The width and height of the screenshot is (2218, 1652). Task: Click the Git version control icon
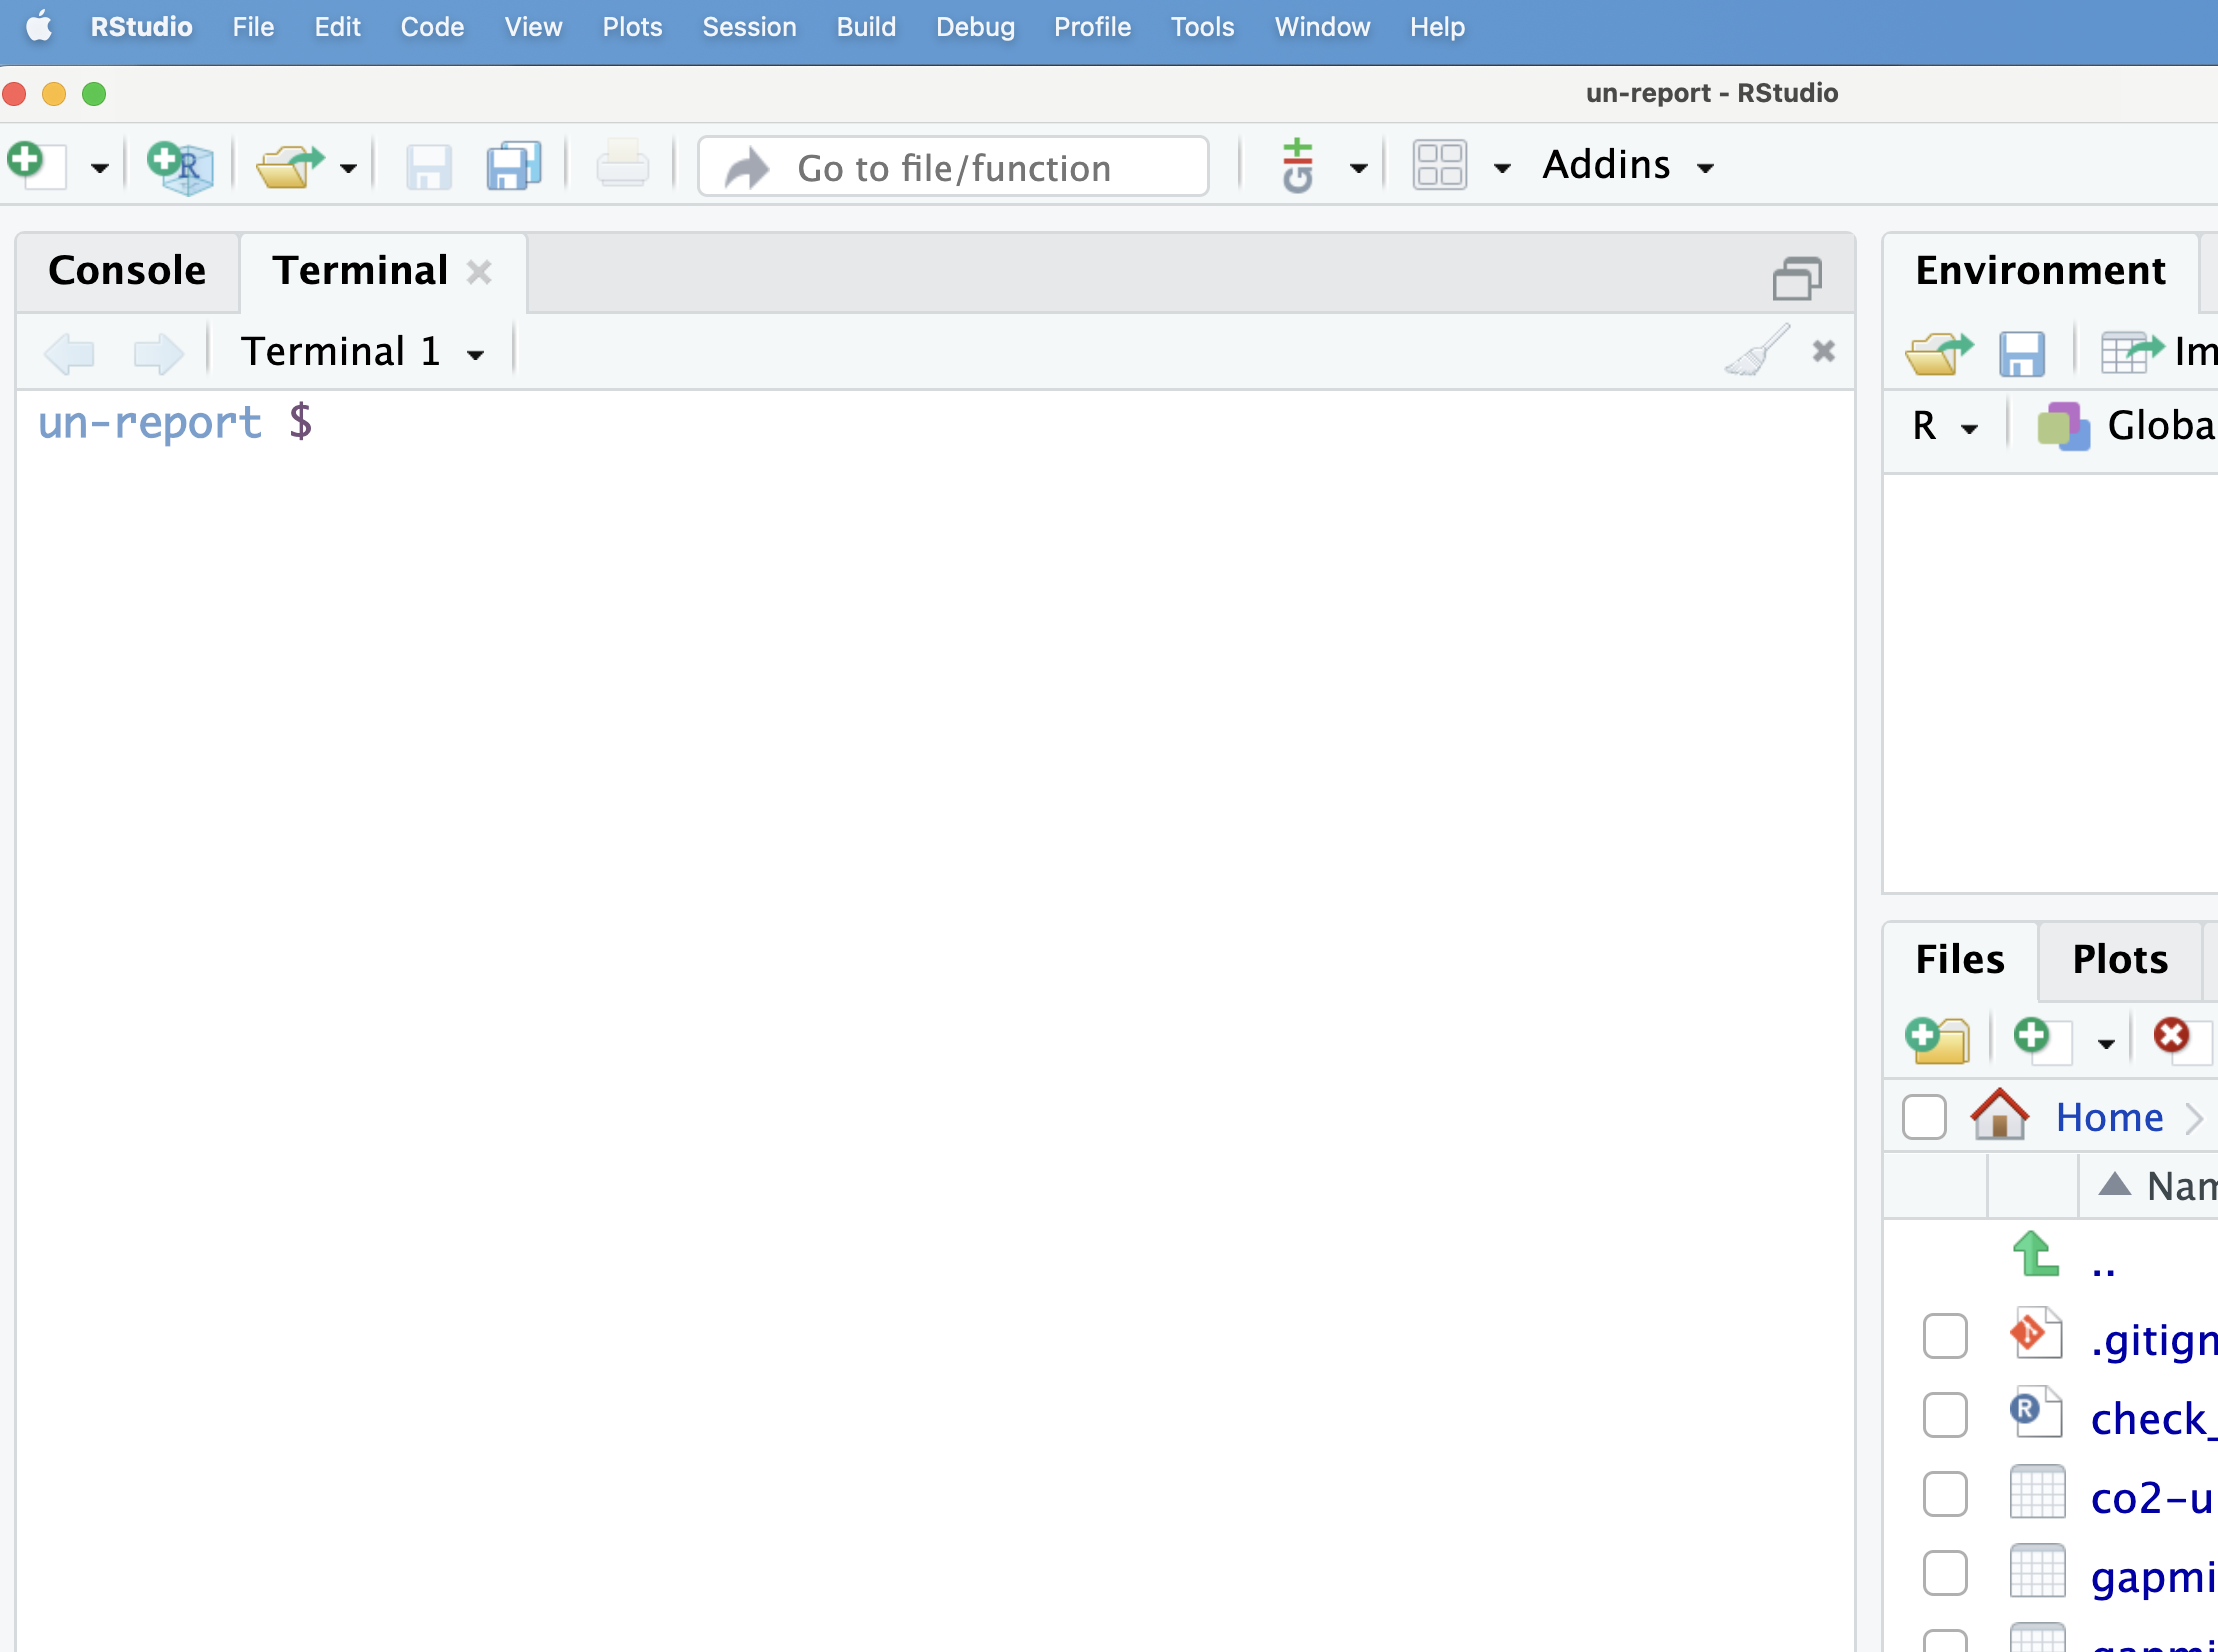1298,166
